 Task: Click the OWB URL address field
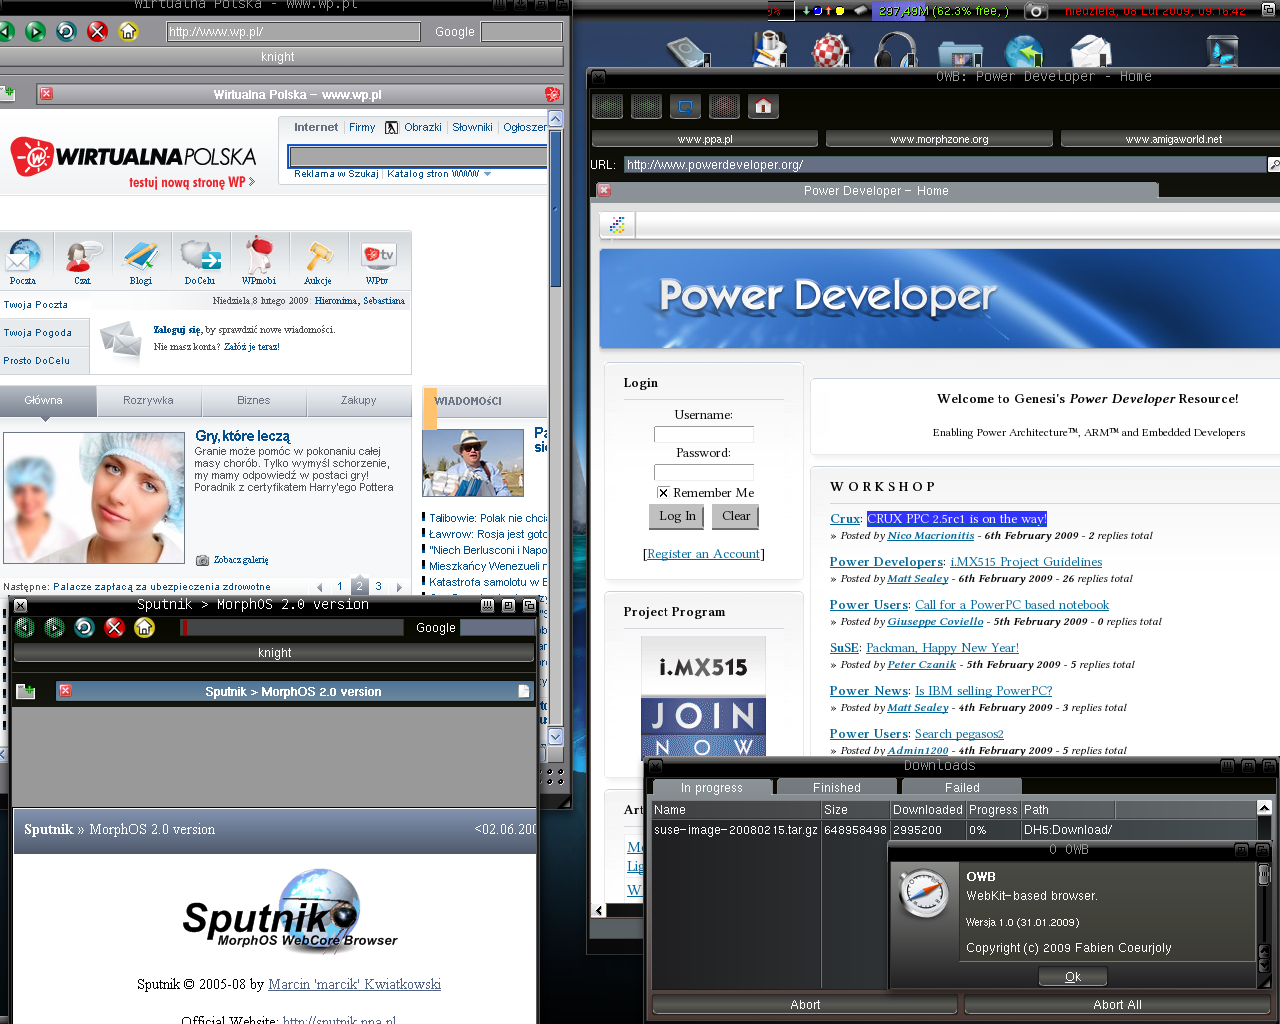[x=945, y=164]
